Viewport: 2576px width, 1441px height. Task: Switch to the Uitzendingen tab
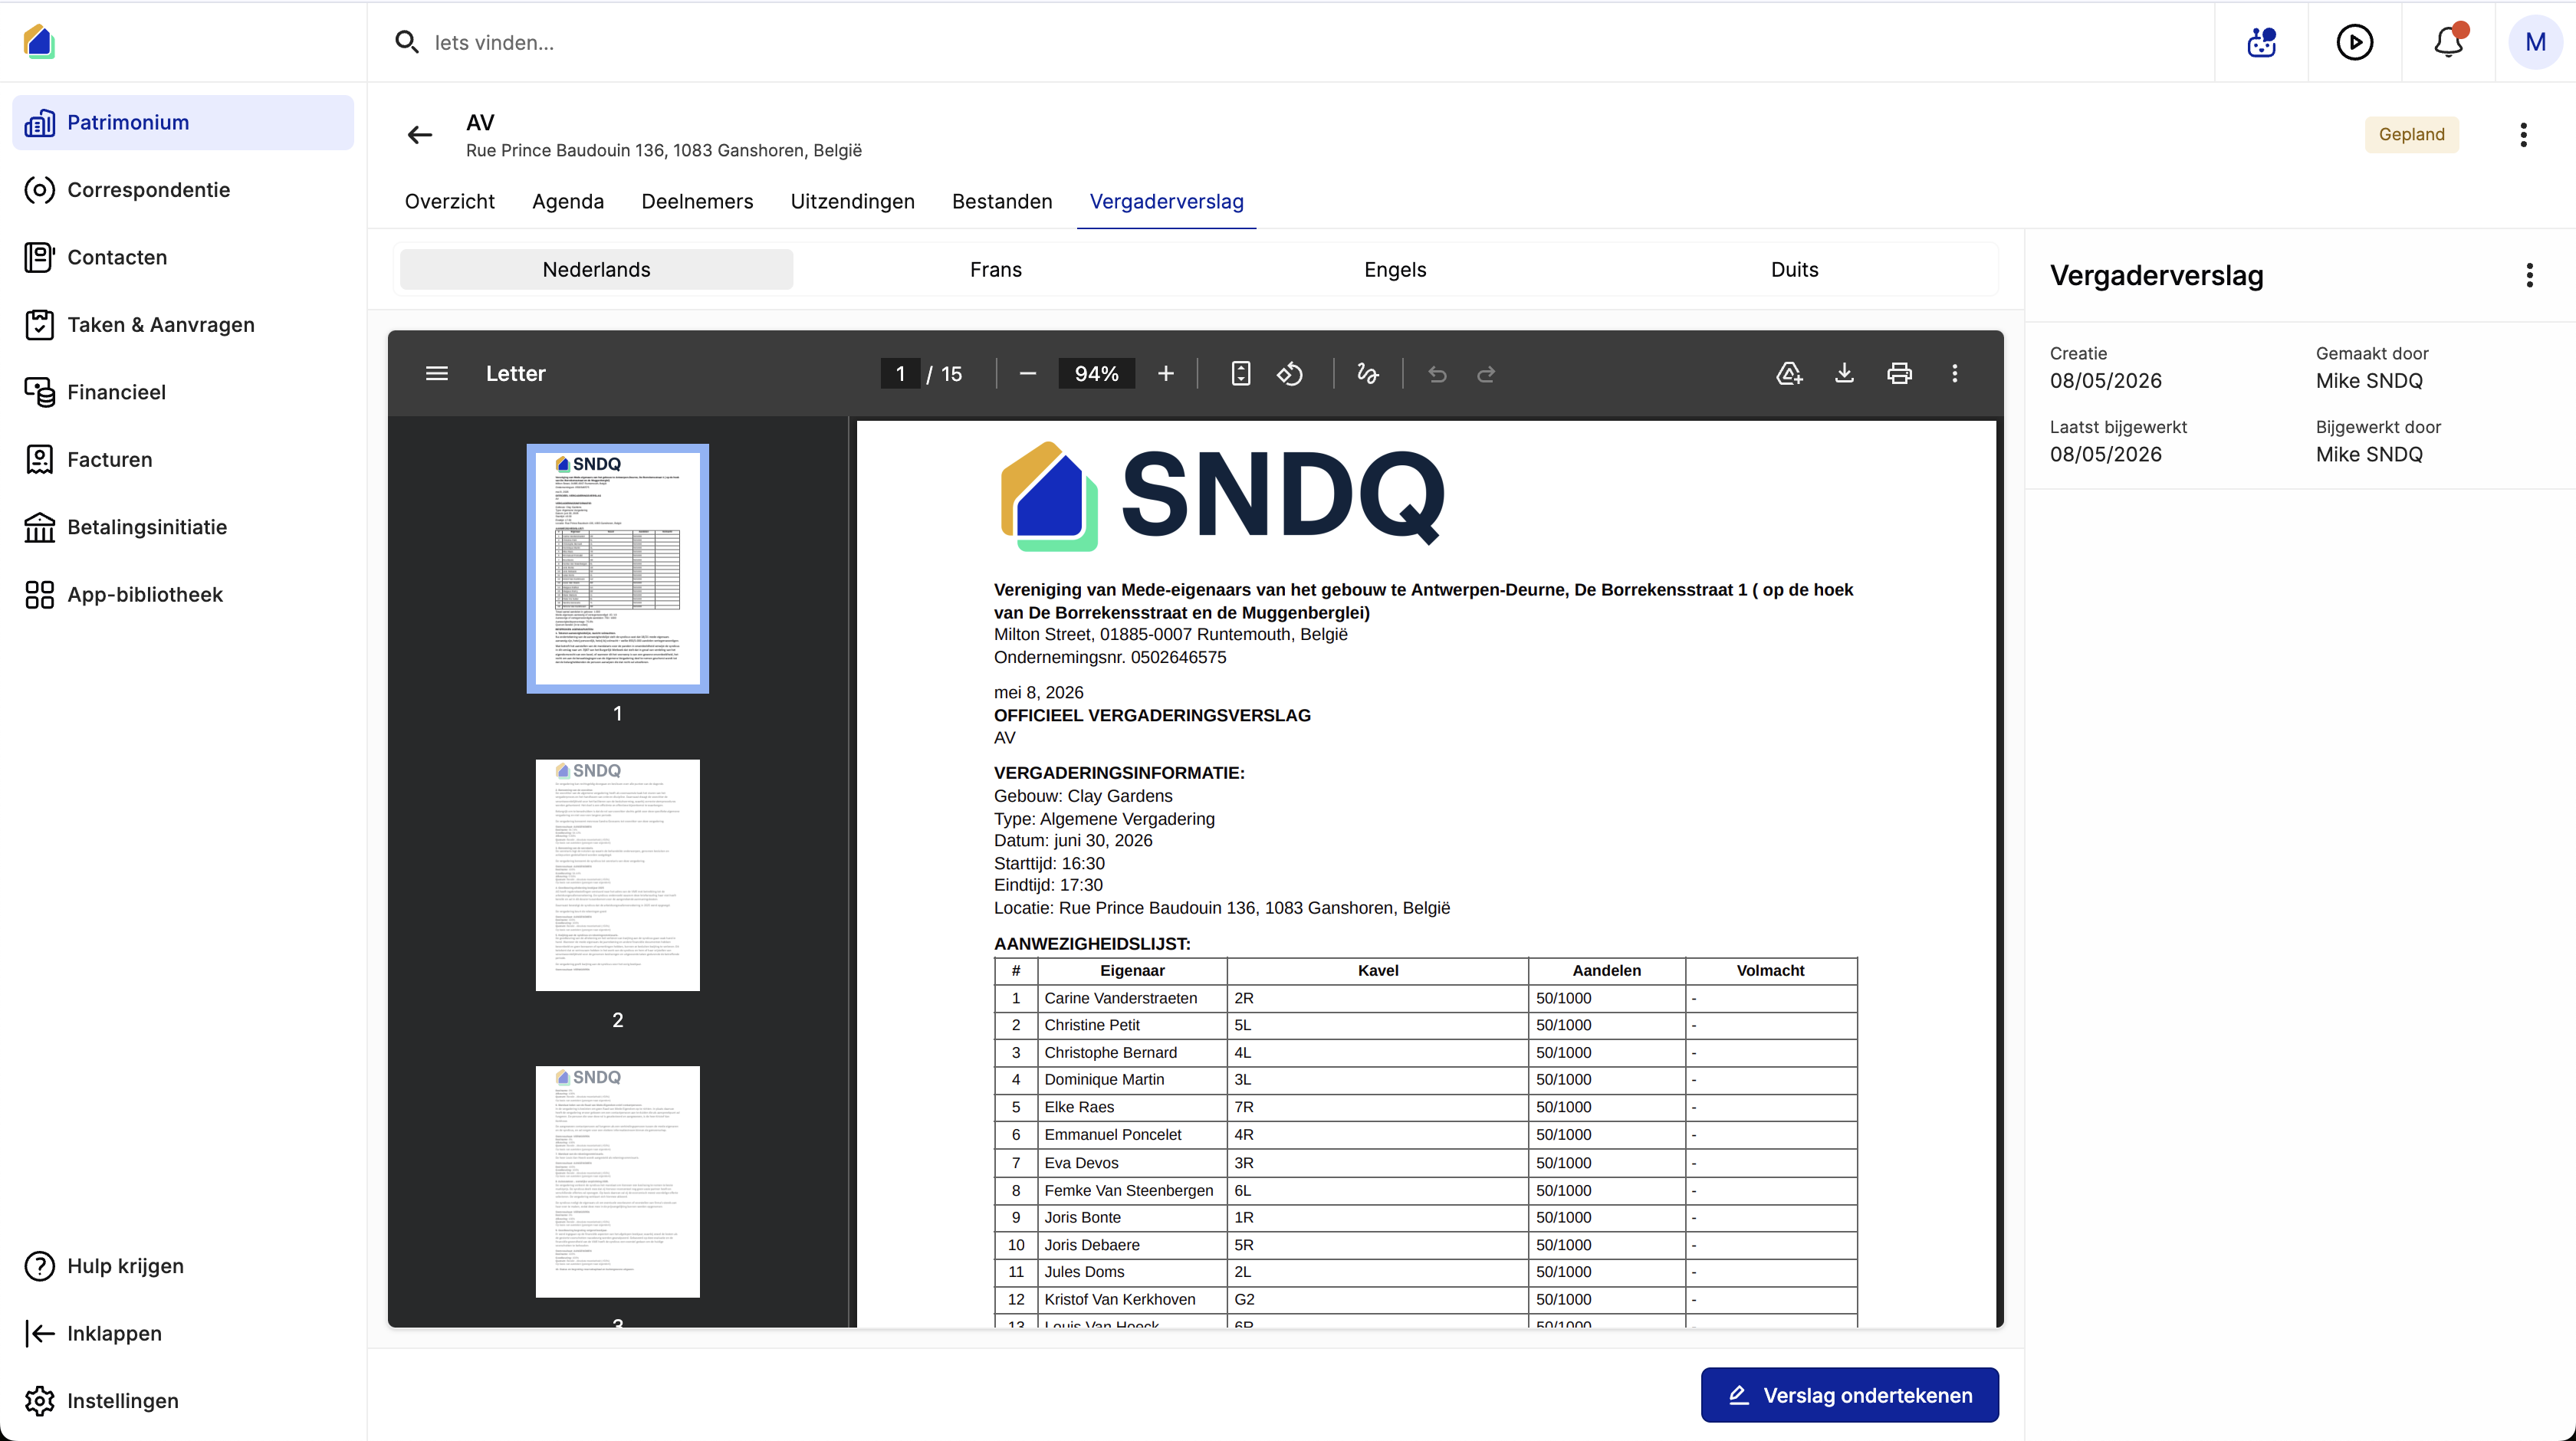coord(852,201)
